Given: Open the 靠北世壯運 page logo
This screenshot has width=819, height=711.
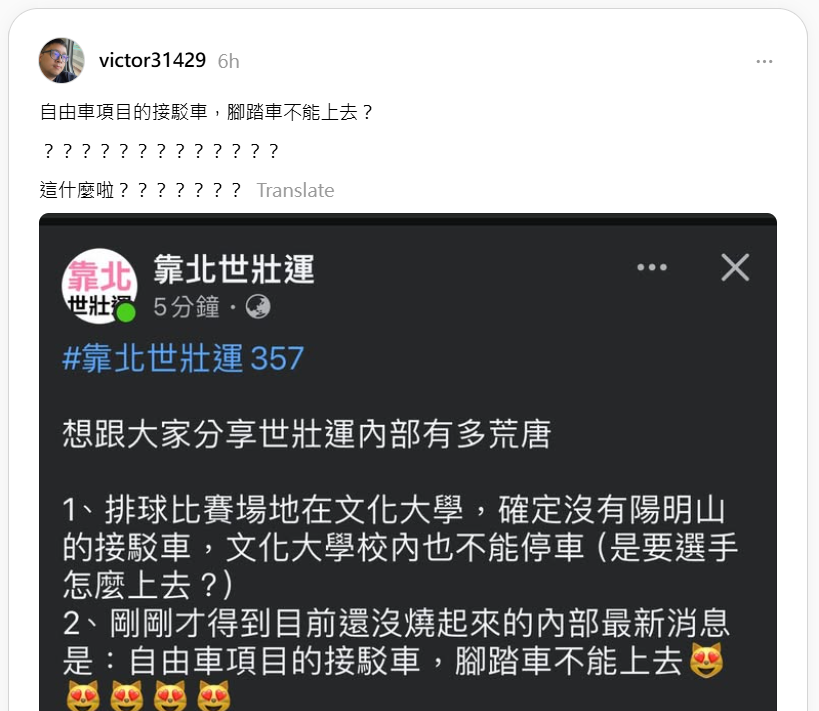Looking at the screenshot, I should (x=99, y=286).
